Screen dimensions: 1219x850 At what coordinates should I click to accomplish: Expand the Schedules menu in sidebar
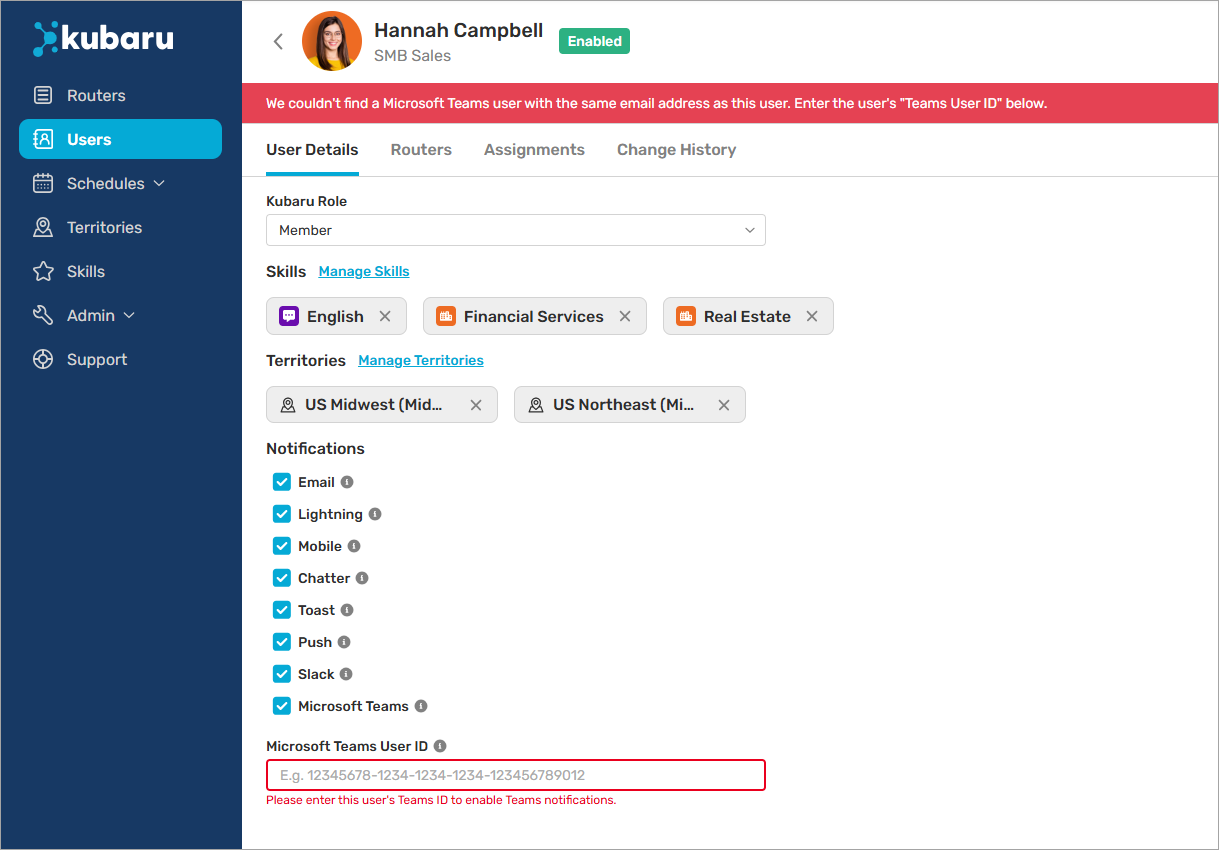(x=115, y=184)
